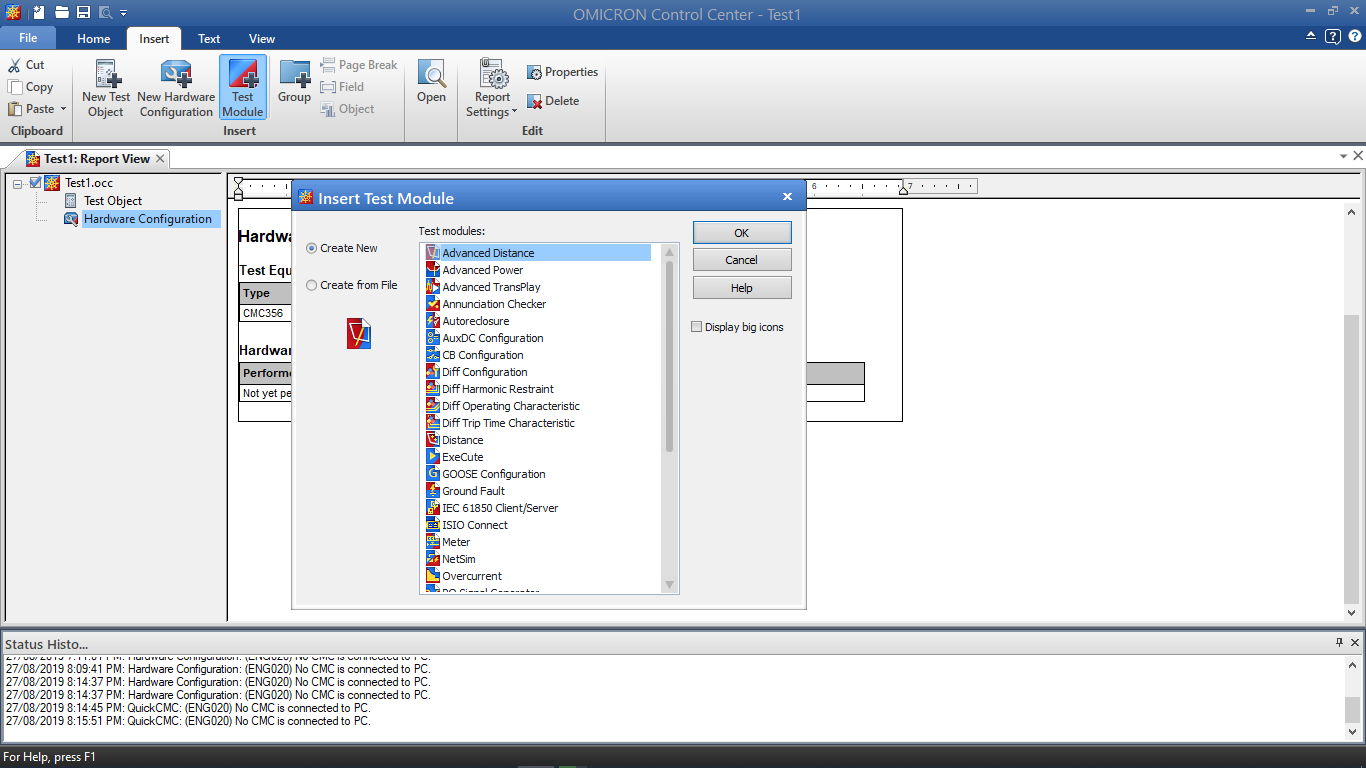Click New Hardware Configuration ribbon icon
The image size is (1366, 768).
[176, 88]
